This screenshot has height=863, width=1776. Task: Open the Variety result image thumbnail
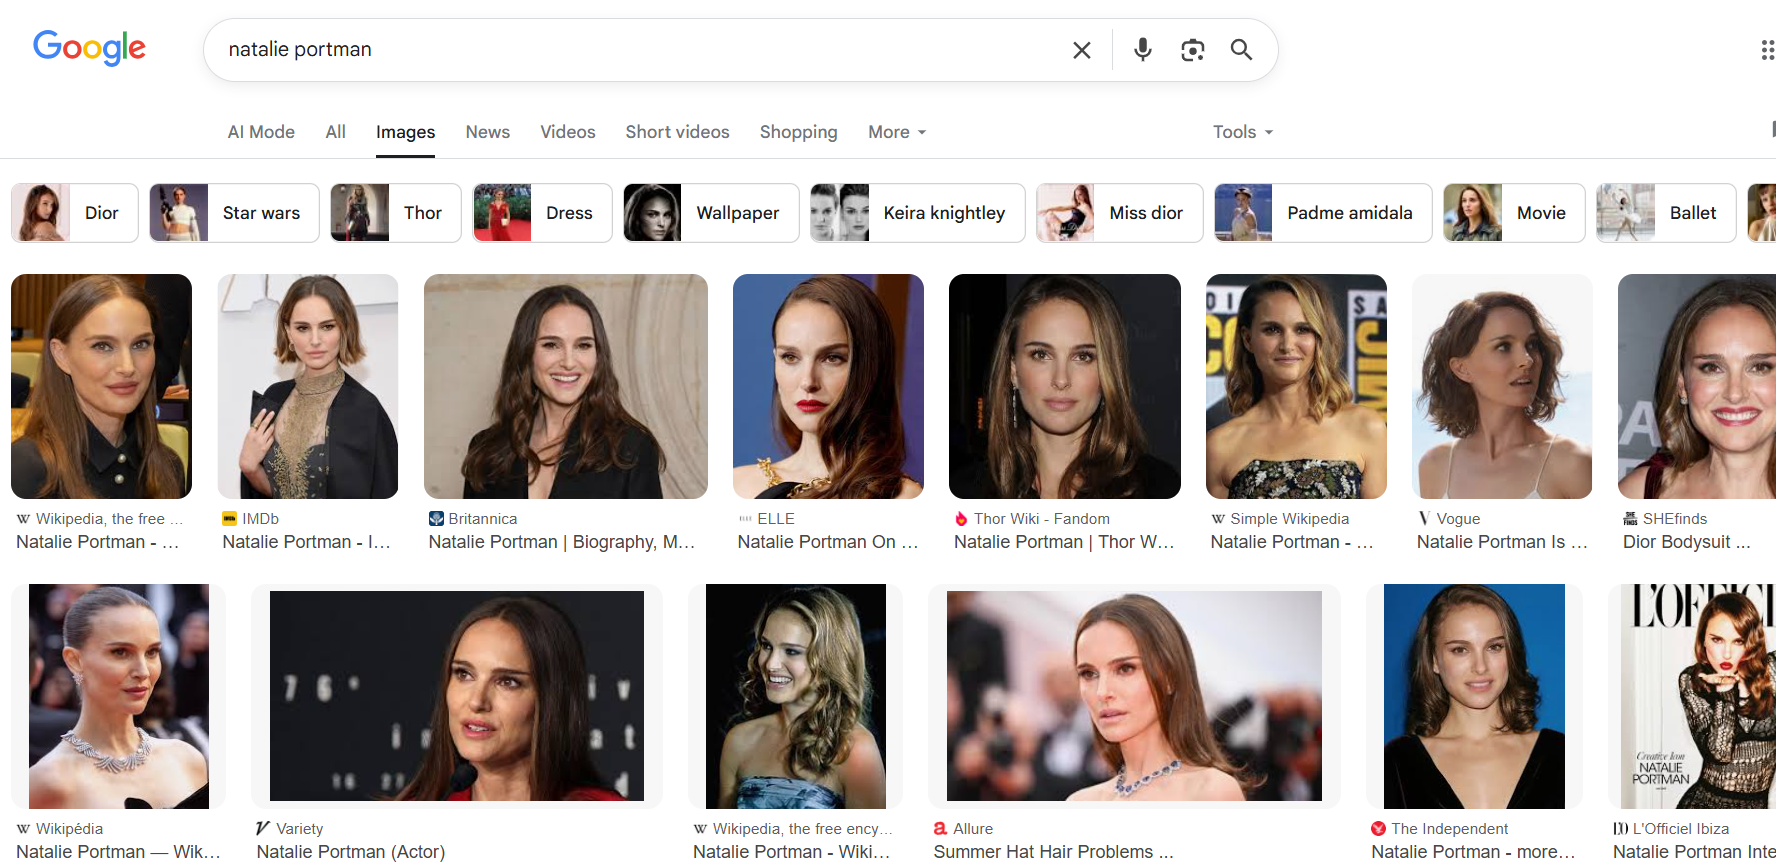[457, 696]
